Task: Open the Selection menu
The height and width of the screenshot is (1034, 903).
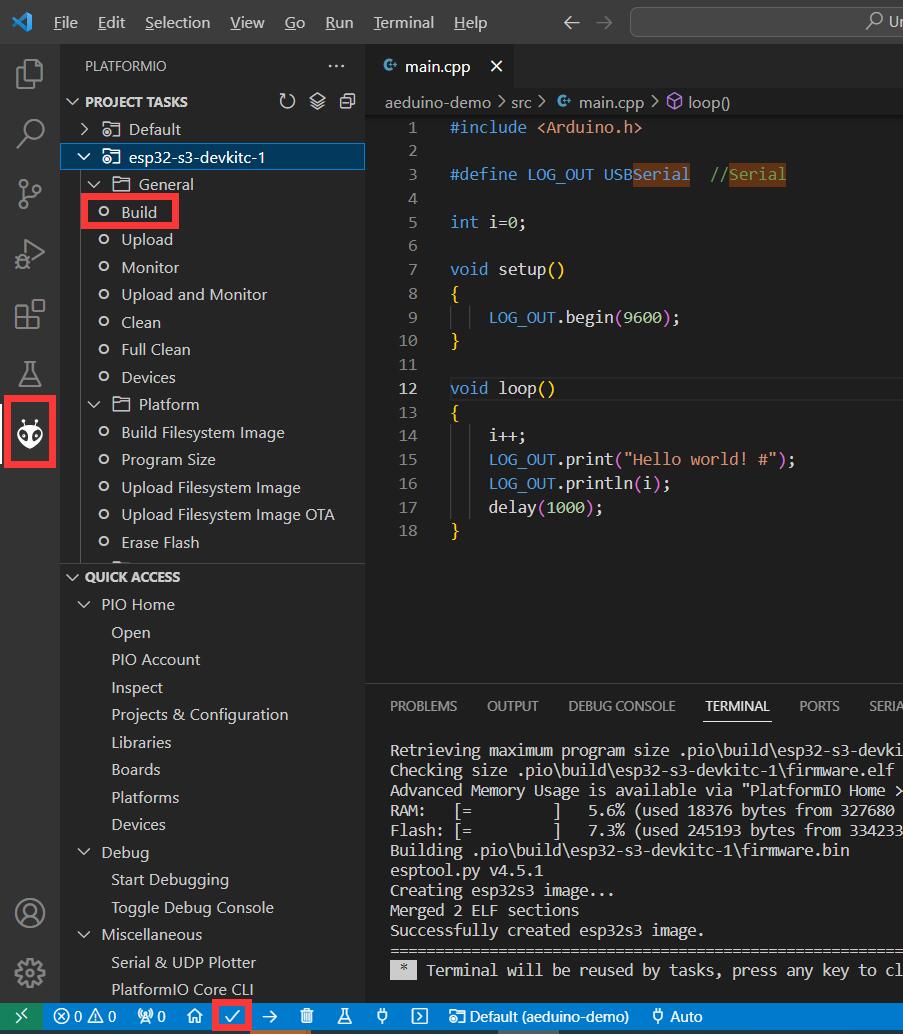Action: 177,23
